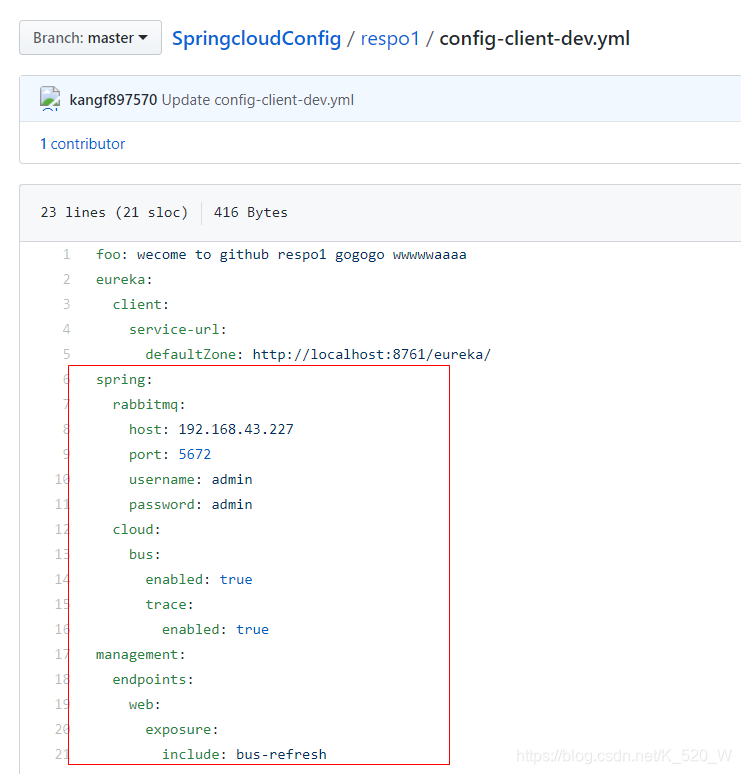Click the '416 Bytes' file size text
The image size is (741, 774).
(250, 212)
